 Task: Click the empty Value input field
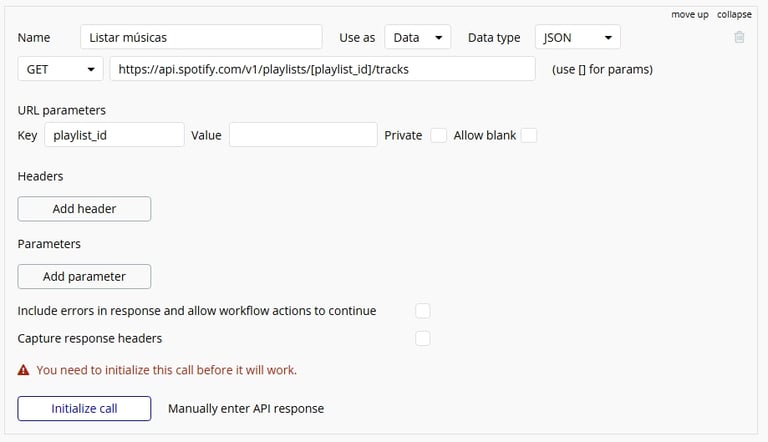303,135
